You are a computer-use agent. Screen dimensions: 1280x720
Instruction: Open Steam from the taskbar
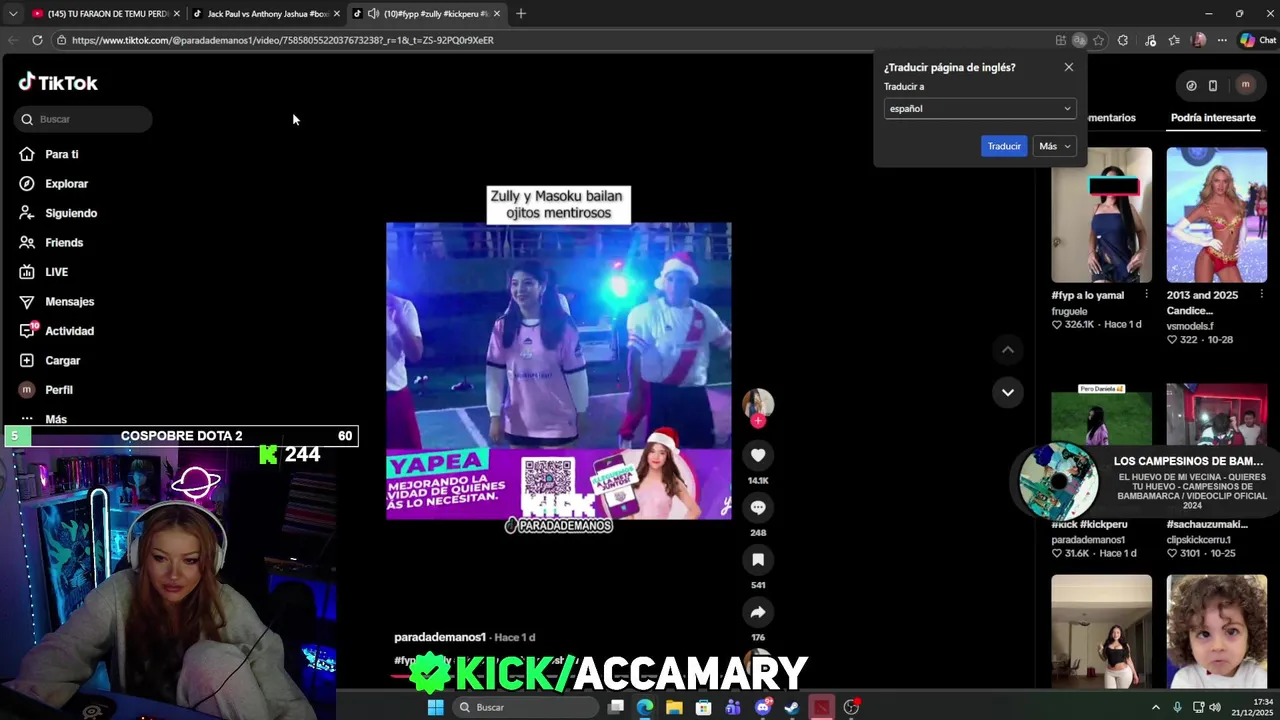pos(791,707)
